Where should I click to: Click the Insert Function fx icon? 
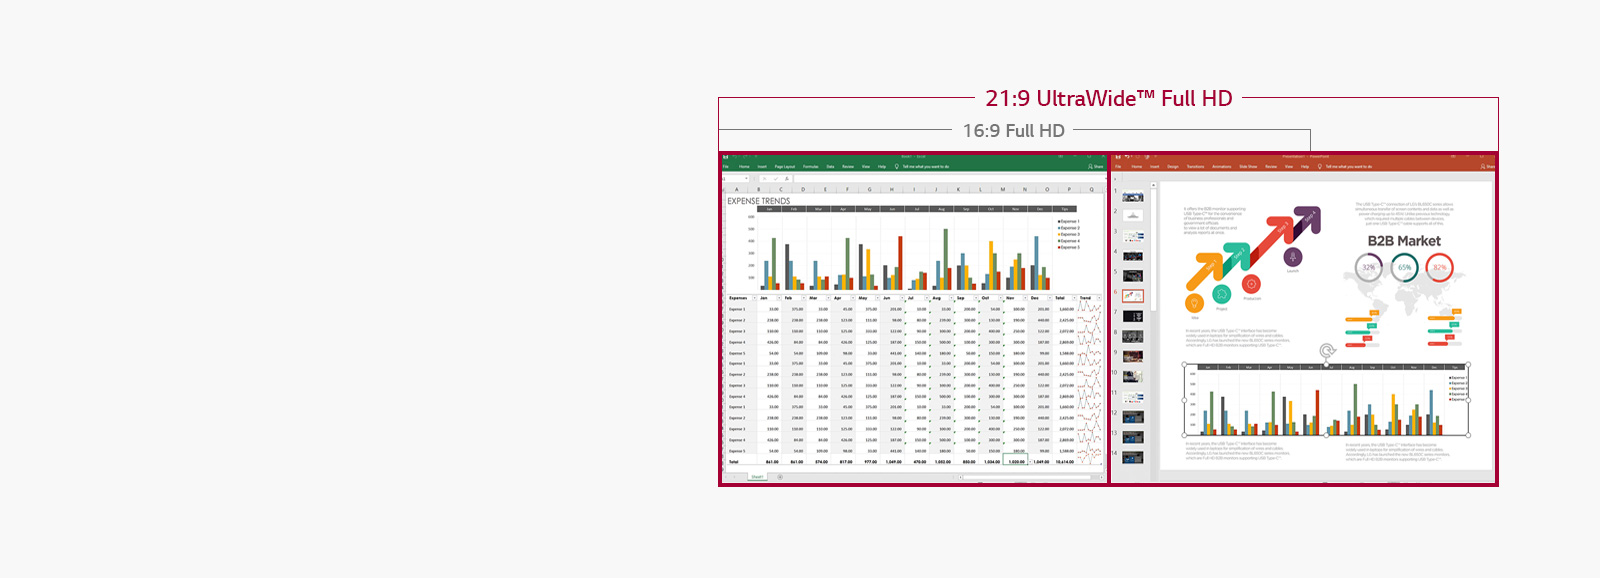click(787, 179)
